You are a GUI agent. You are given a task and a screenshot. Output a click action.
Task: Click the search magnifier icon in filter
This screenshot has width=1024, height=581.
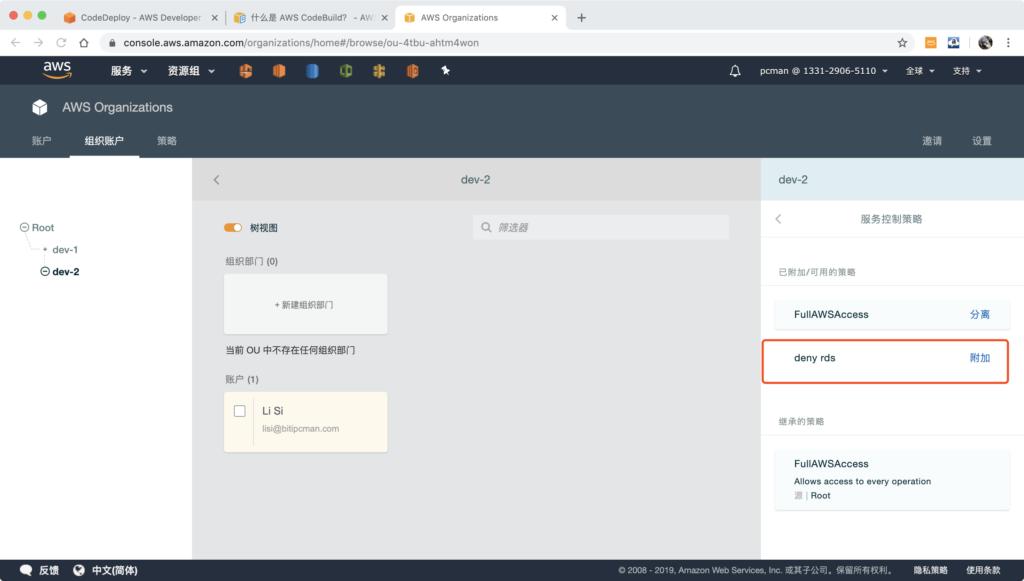click(x=486, y=227)
